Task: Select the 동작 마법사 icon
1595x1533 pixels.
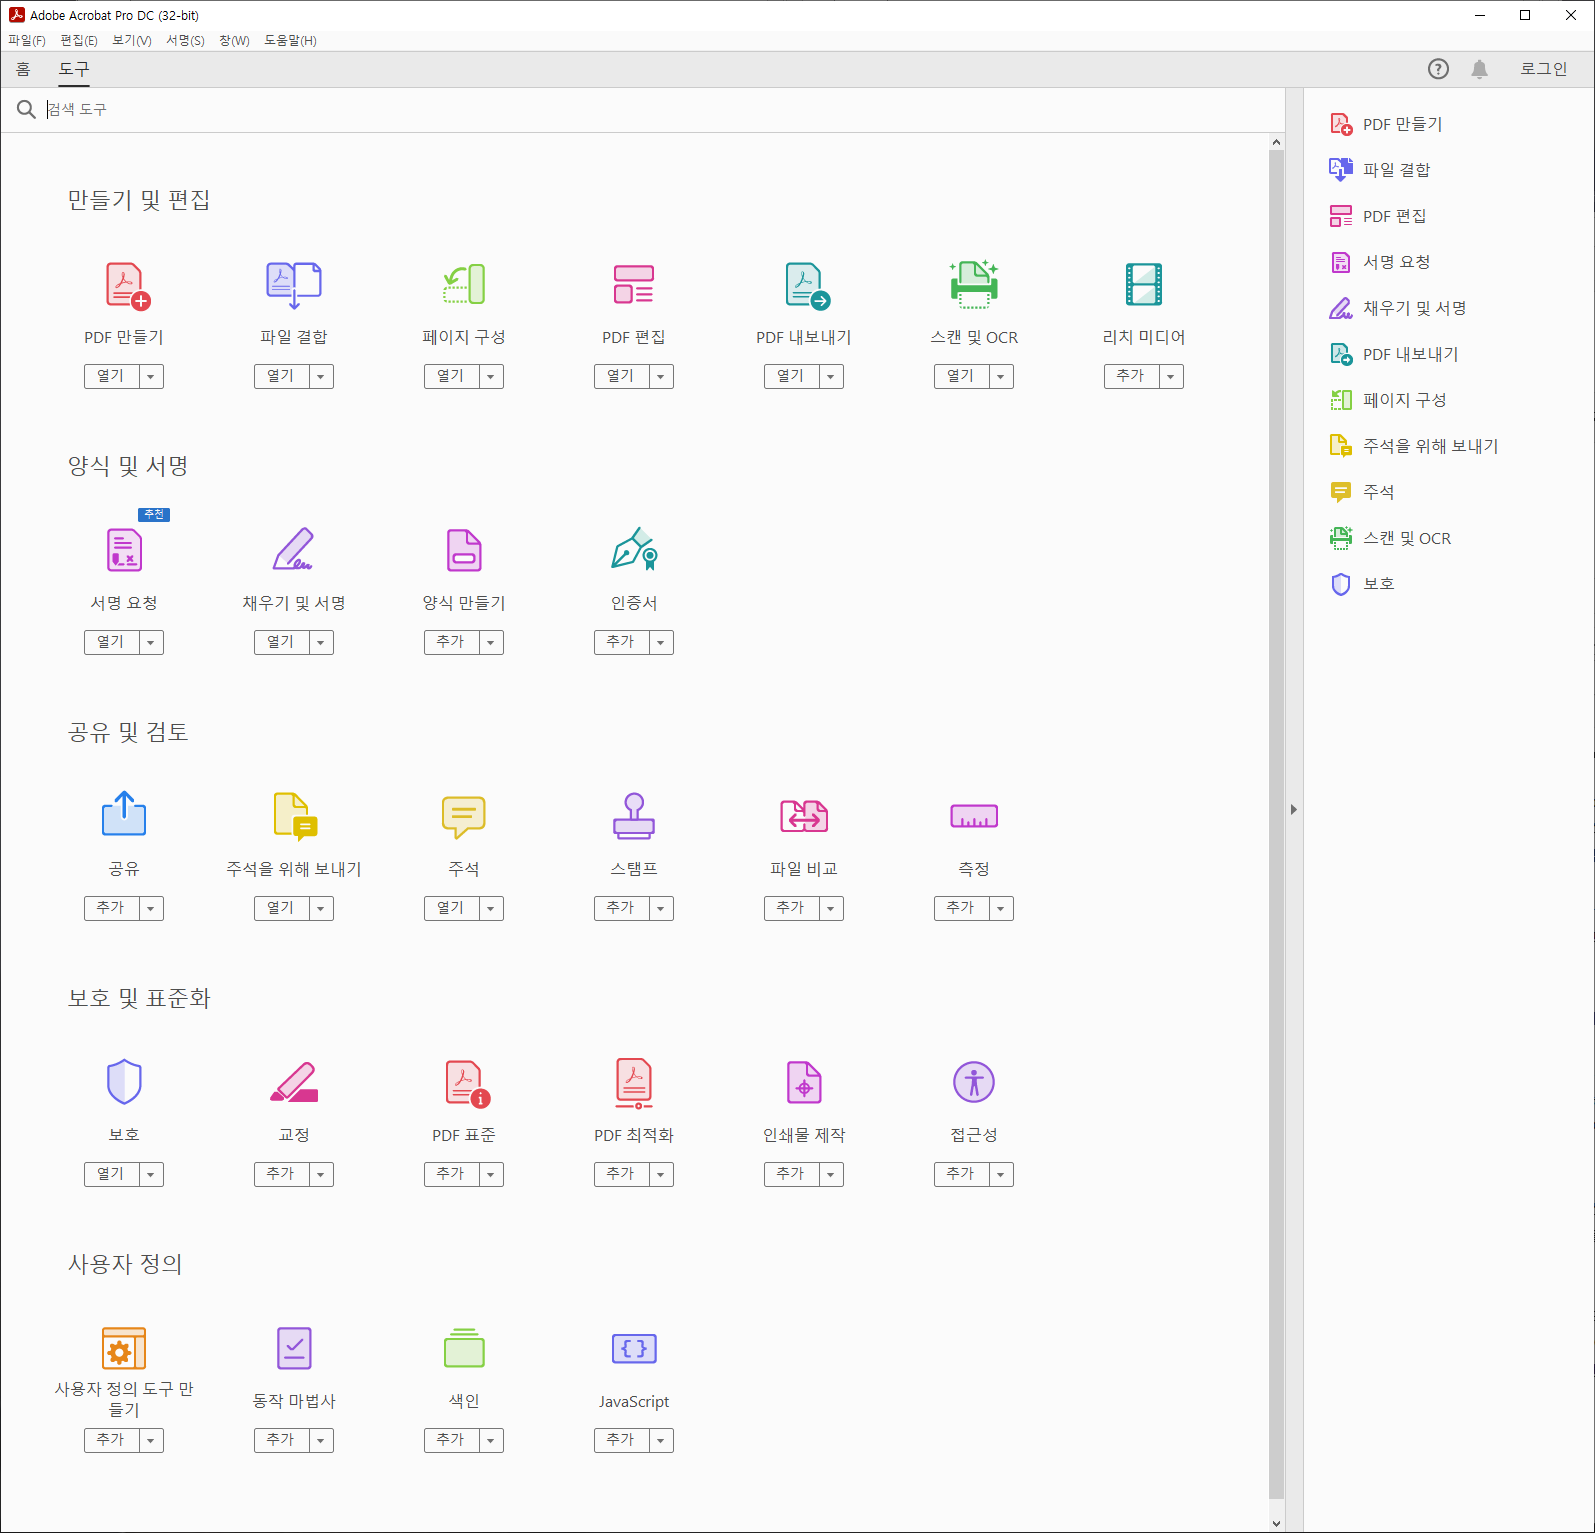Action: tap(294, 1348)
